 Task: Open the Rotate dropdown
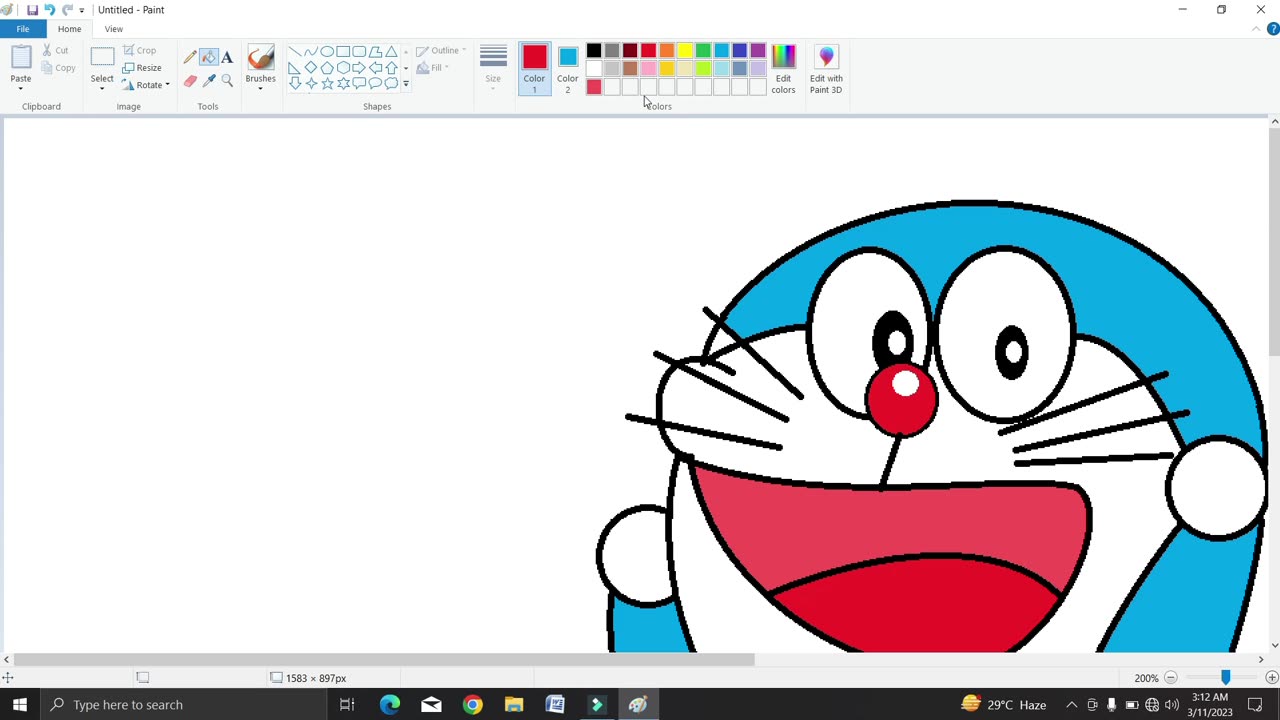tap(146, 85)
